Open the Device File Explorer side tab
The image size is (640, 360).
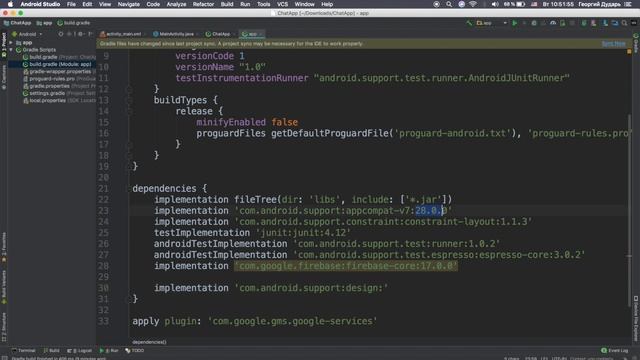click(x=636, y=318)
